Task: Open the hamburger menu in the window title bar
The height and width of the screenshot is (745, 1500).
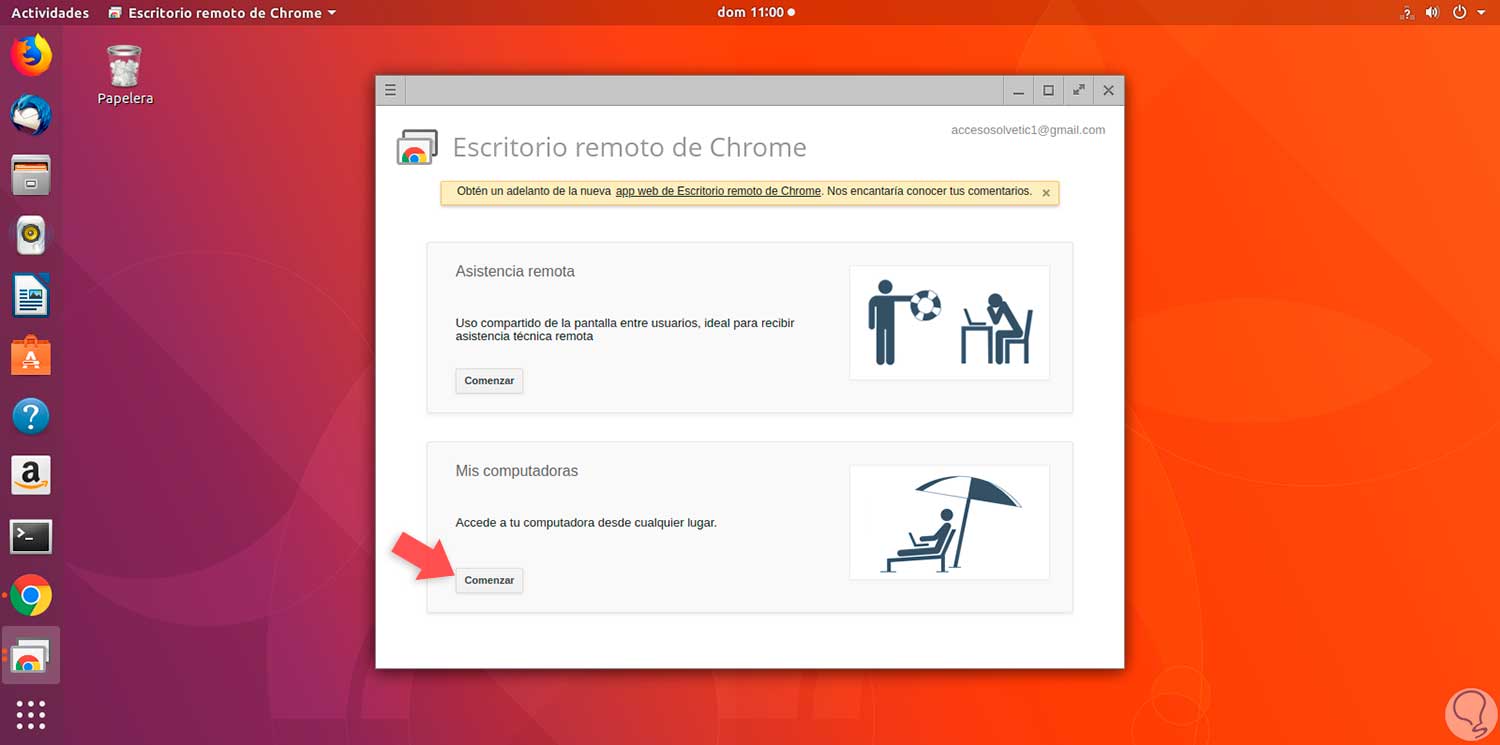Action: [x=391, y=90]
